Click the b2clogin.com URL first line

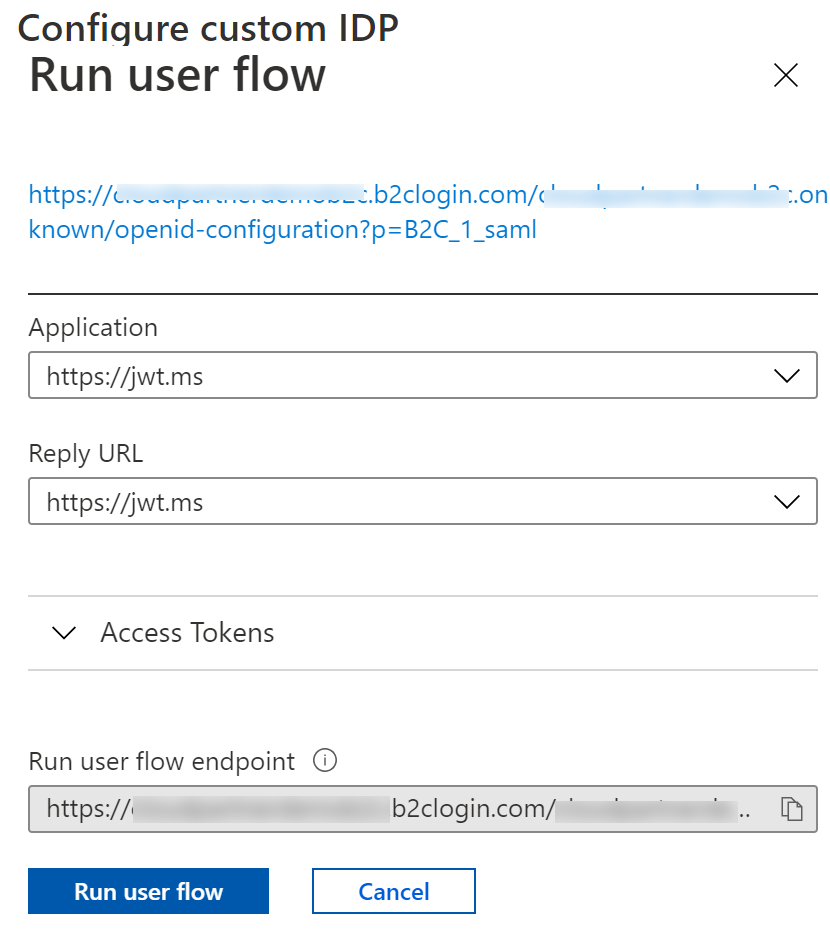428,194
